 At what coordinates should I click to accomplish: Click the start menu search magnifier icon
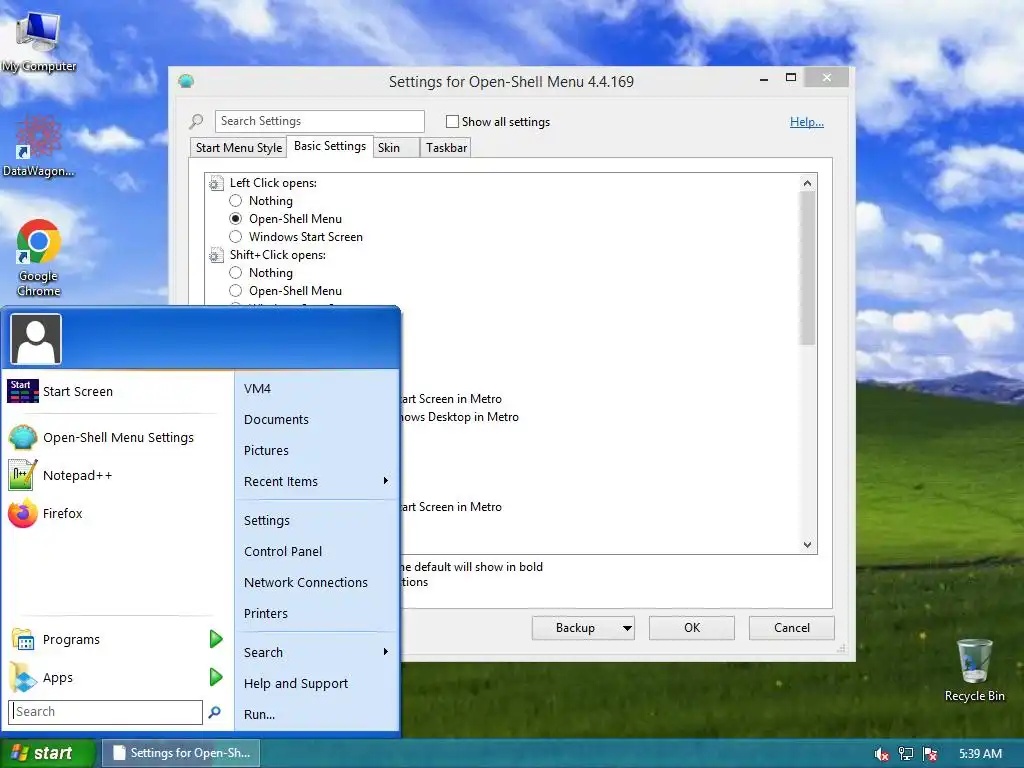[214, 712]
